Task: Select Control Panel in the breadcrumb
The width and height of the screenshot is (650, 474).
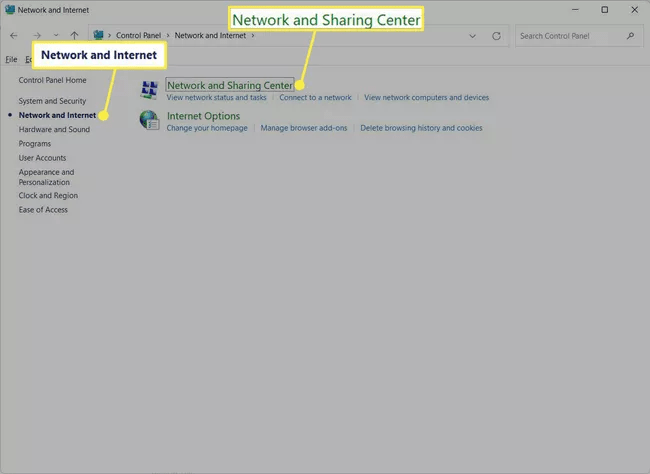Action: click(x=138, y=36)
